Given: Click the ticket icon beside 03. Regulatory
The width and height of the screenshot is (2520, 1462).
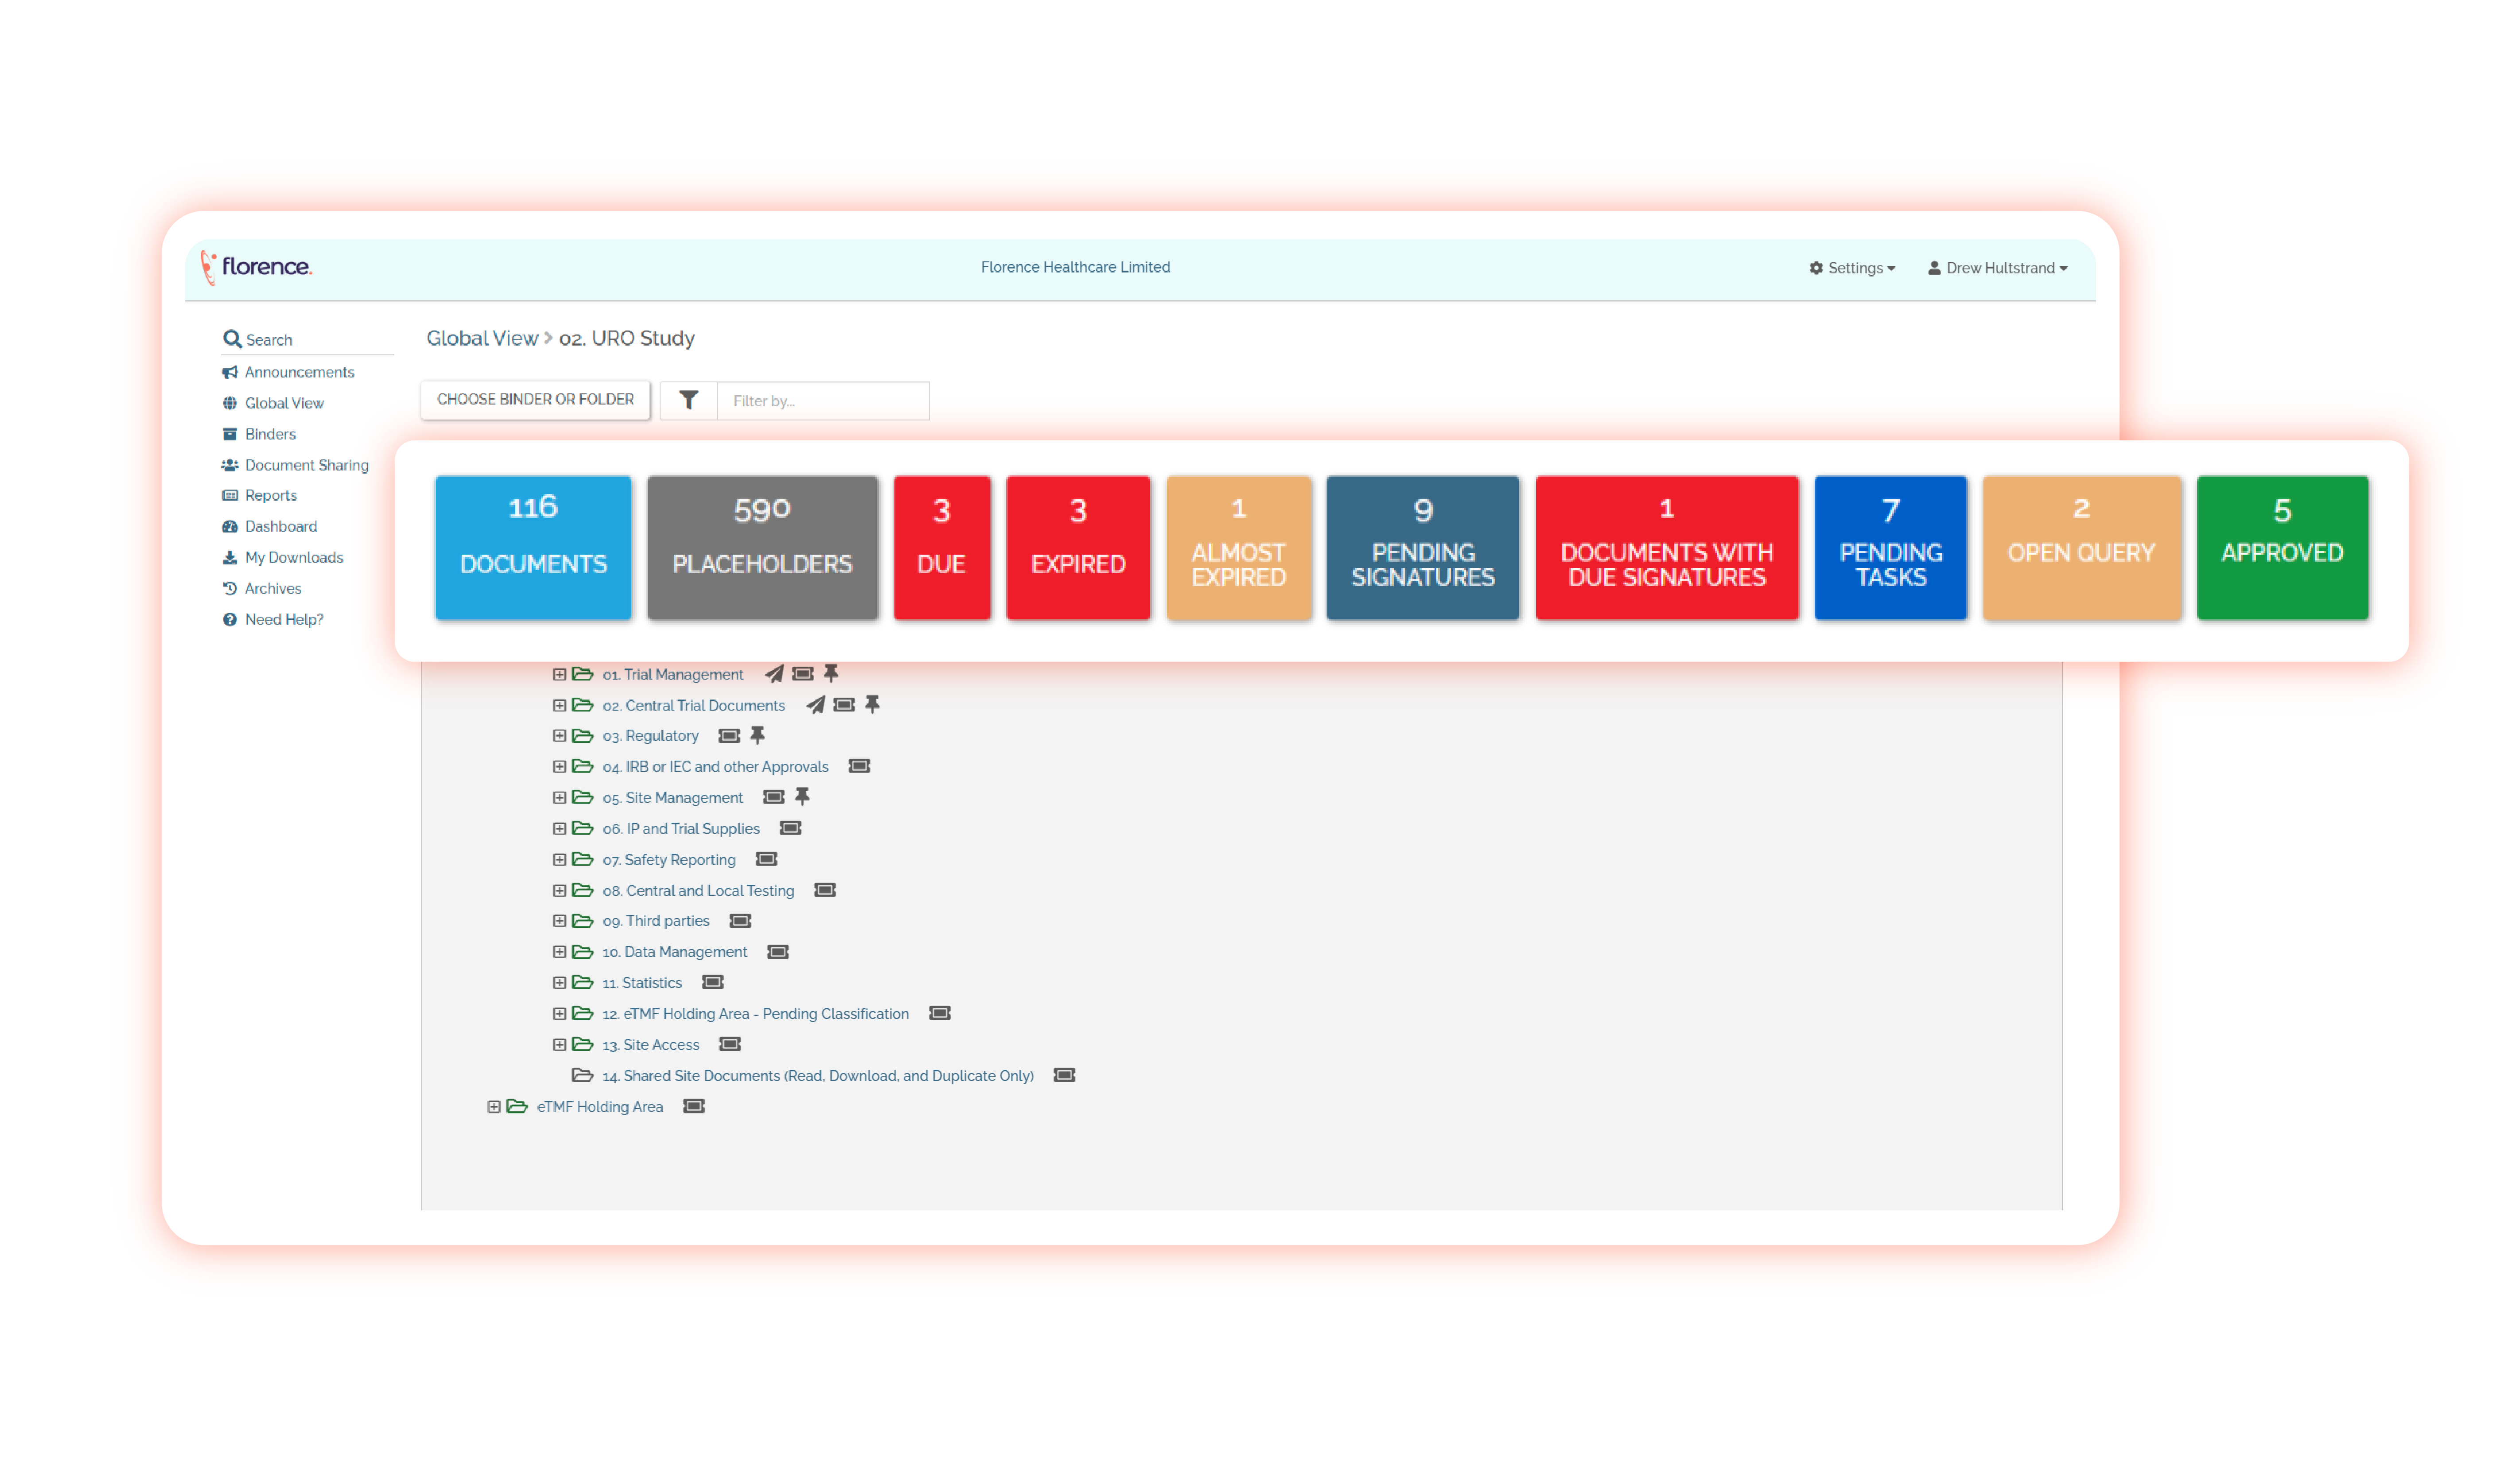Looking at the screenshot, I should pyautogui.click(x=729, y=736).
